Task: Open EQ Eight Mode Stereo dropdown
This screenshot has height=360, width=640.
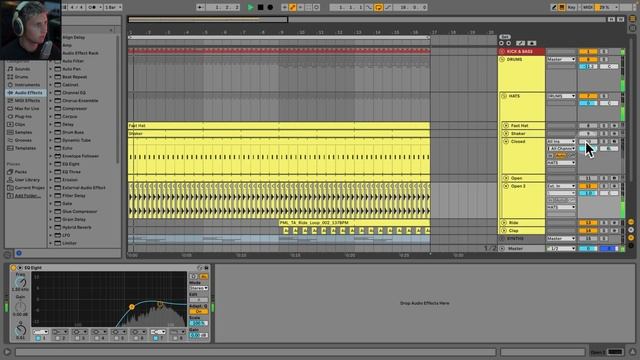Action: pyautogui.click(x=198, y=288)
